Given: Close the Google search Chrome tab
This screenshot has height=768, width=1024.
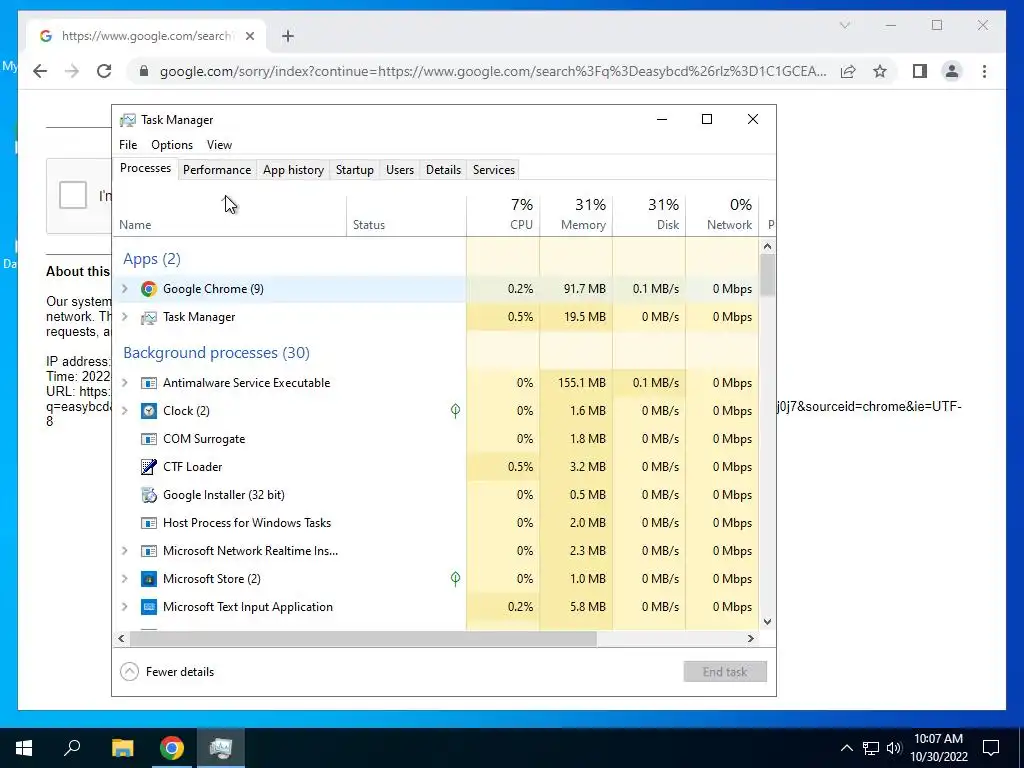Looking at the screenshot, I should 249,36.
